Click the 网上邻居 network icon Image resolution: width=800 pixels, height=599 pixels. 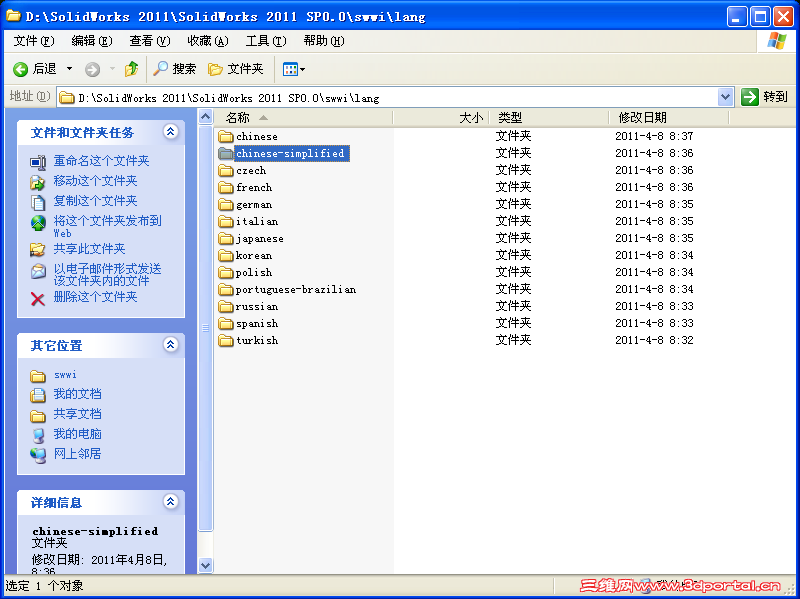click(38, 455)
